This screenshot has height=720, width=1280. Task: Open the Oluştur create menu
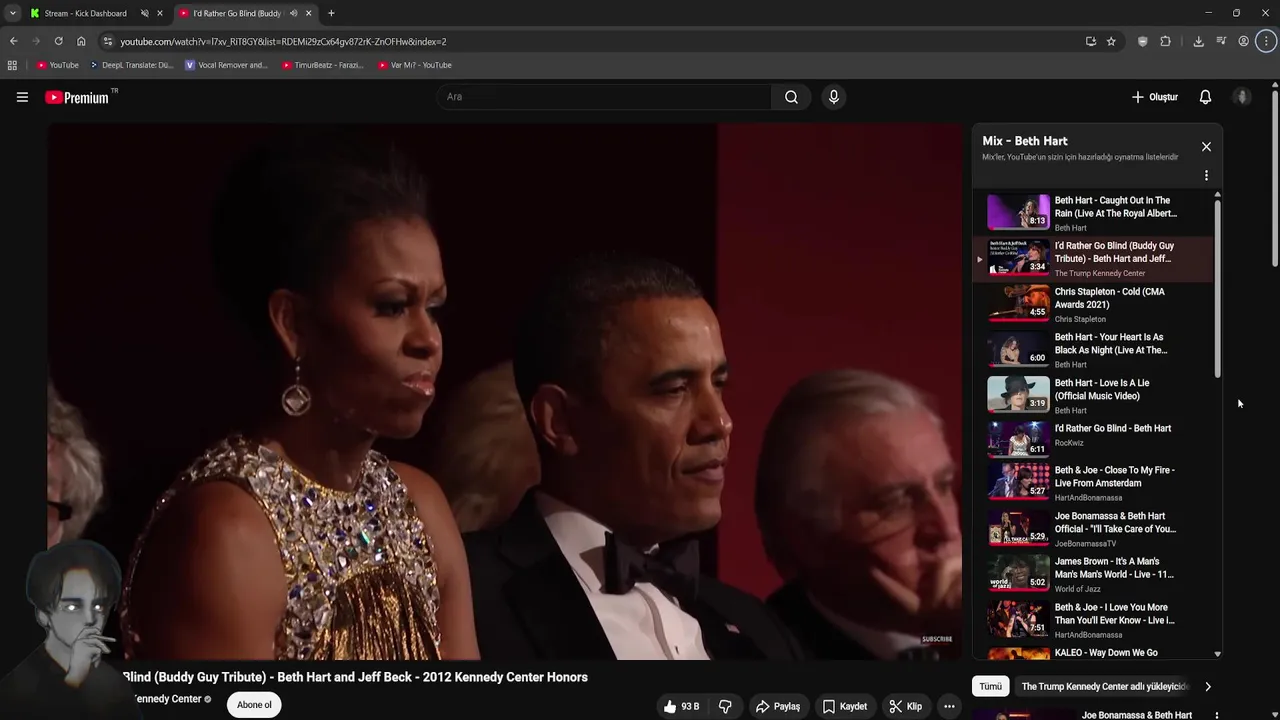(x=1154, y=97)
